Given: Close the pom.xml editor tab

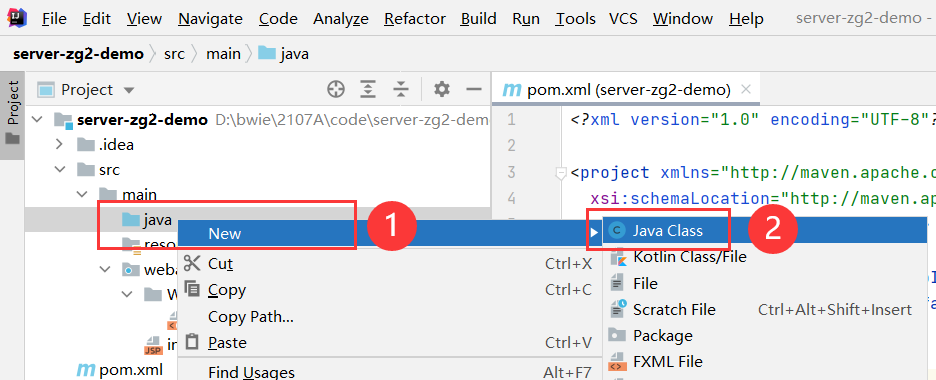Looking at the screenshot, I should [x=746, y=90].
